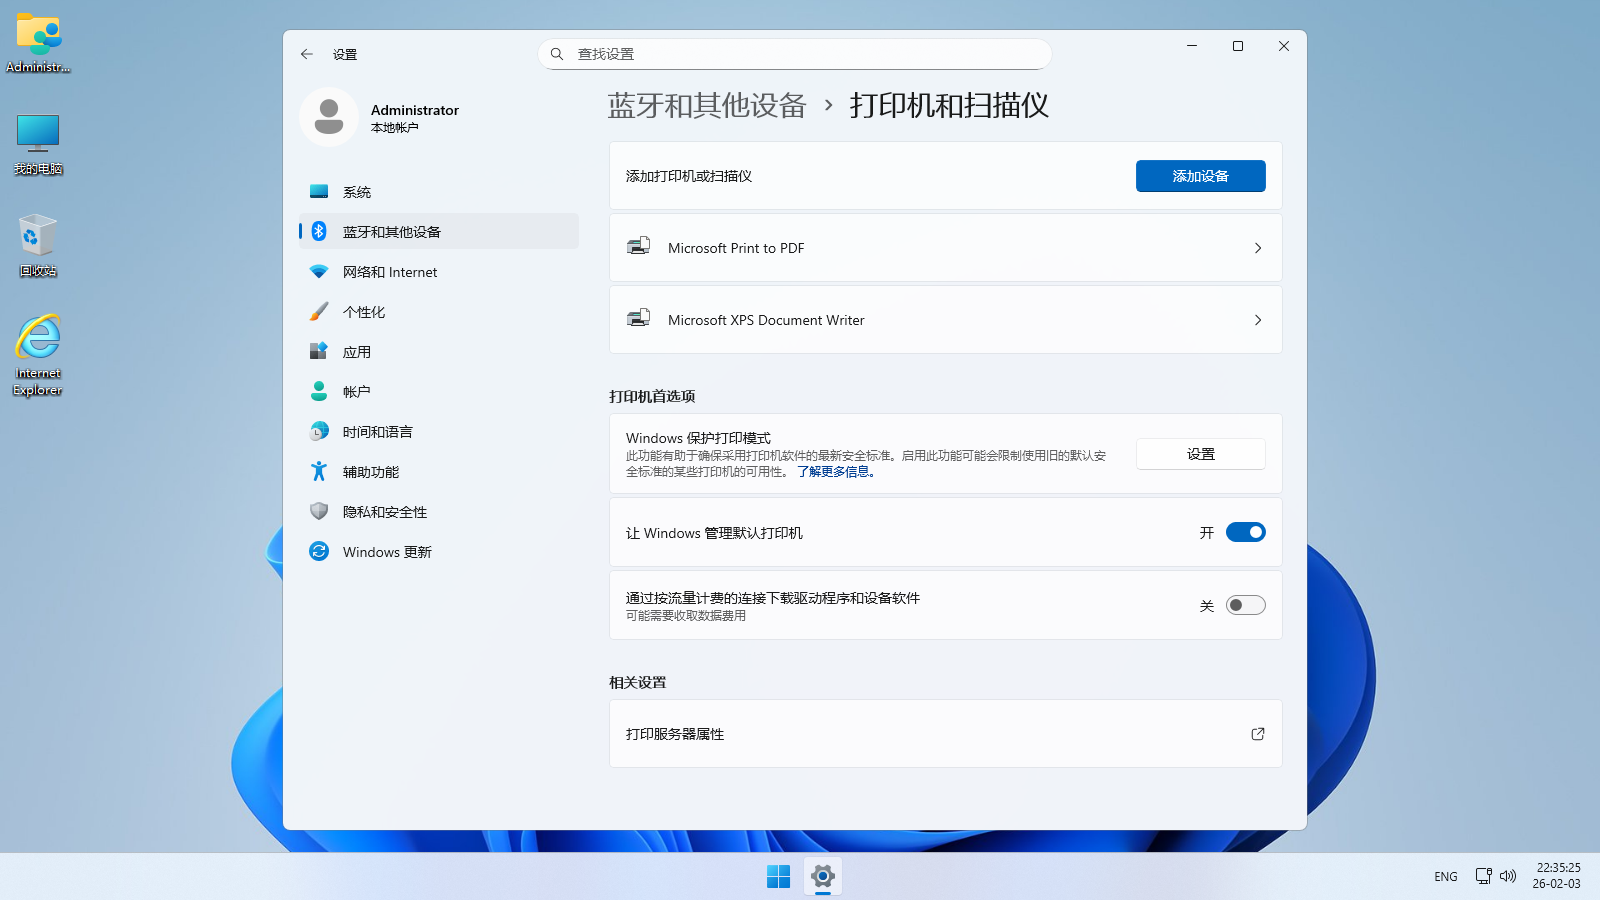Click the Administrator profile avatar
This screenshot has height=900, width=1600.
tap(329, 117)
